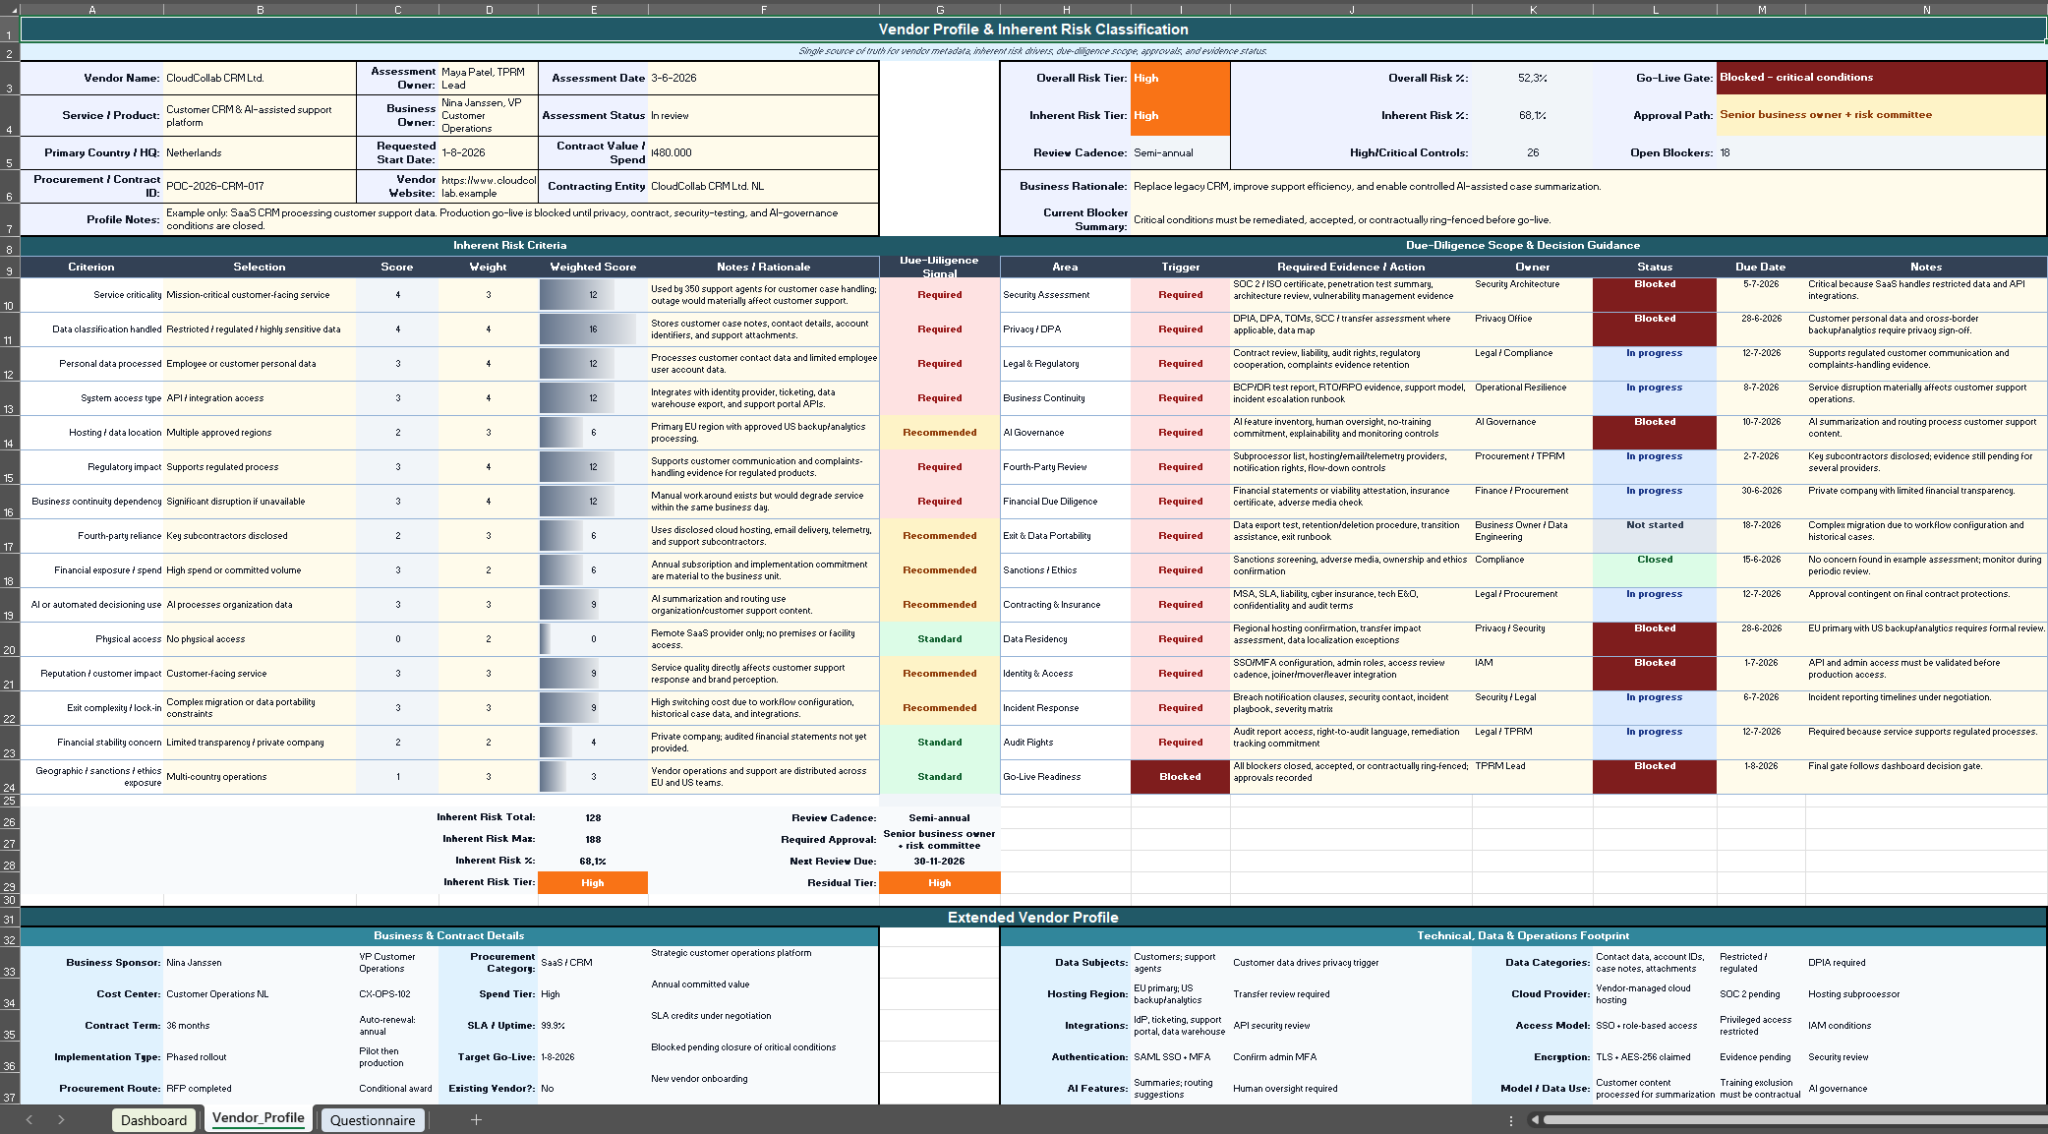Viewport: 2048px width, 1134px height.
Task: Select the Vendor_Profile sheet tab
Action: coord(258,1119)
